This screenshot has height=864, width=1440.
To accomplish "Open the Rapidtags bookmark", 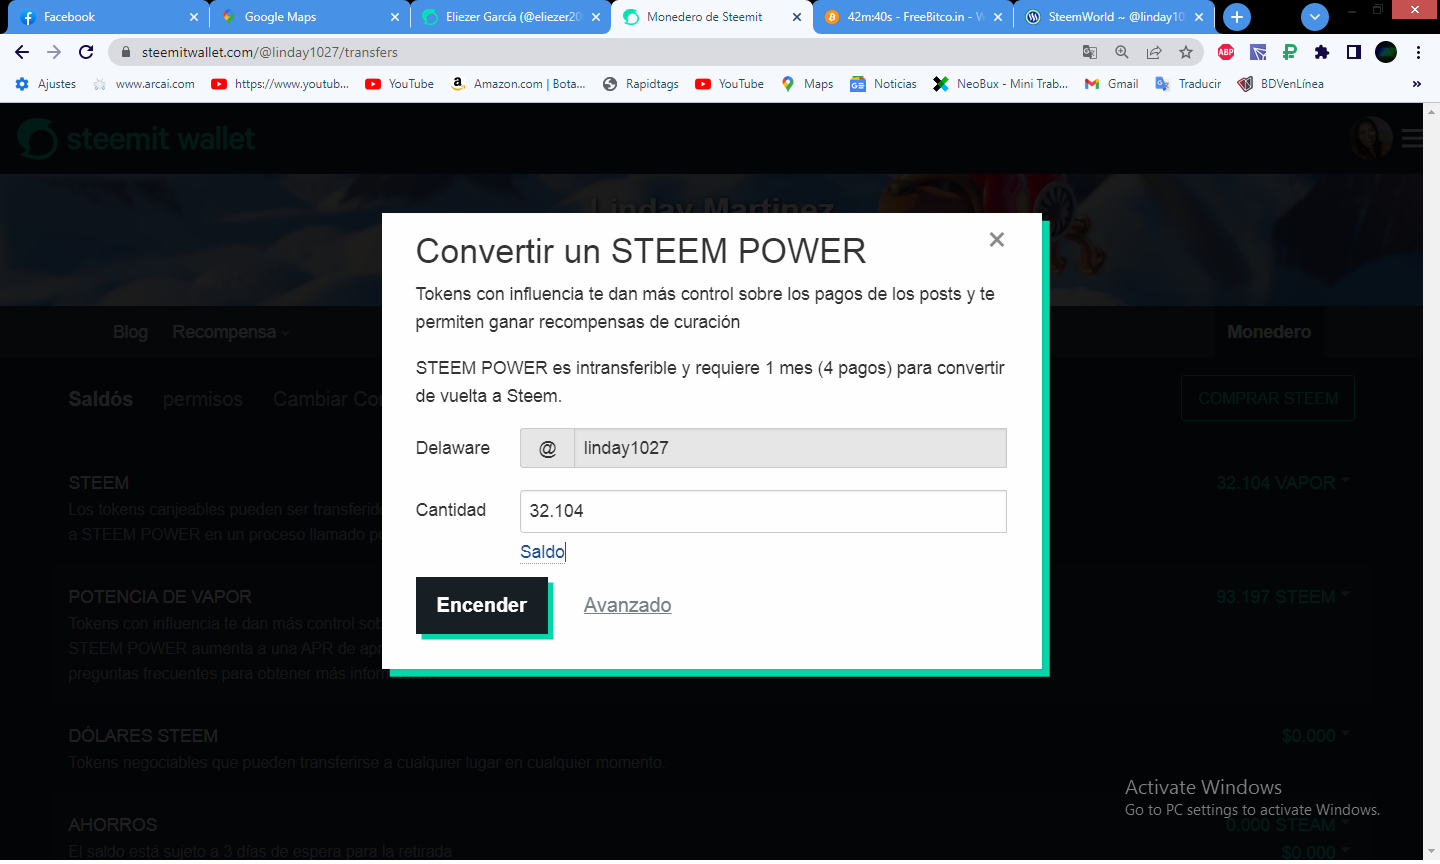I will click(x=641, y=84).
